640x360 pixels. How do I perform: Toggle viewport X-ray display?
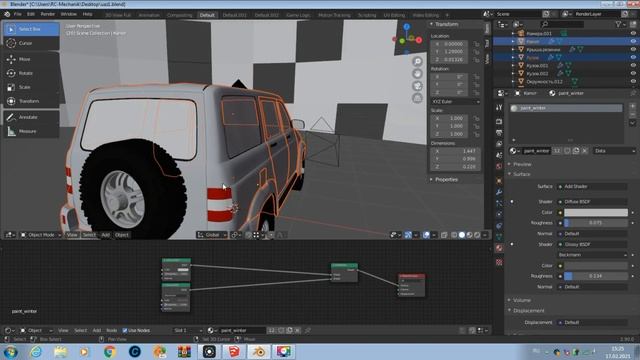pos(444,235)
